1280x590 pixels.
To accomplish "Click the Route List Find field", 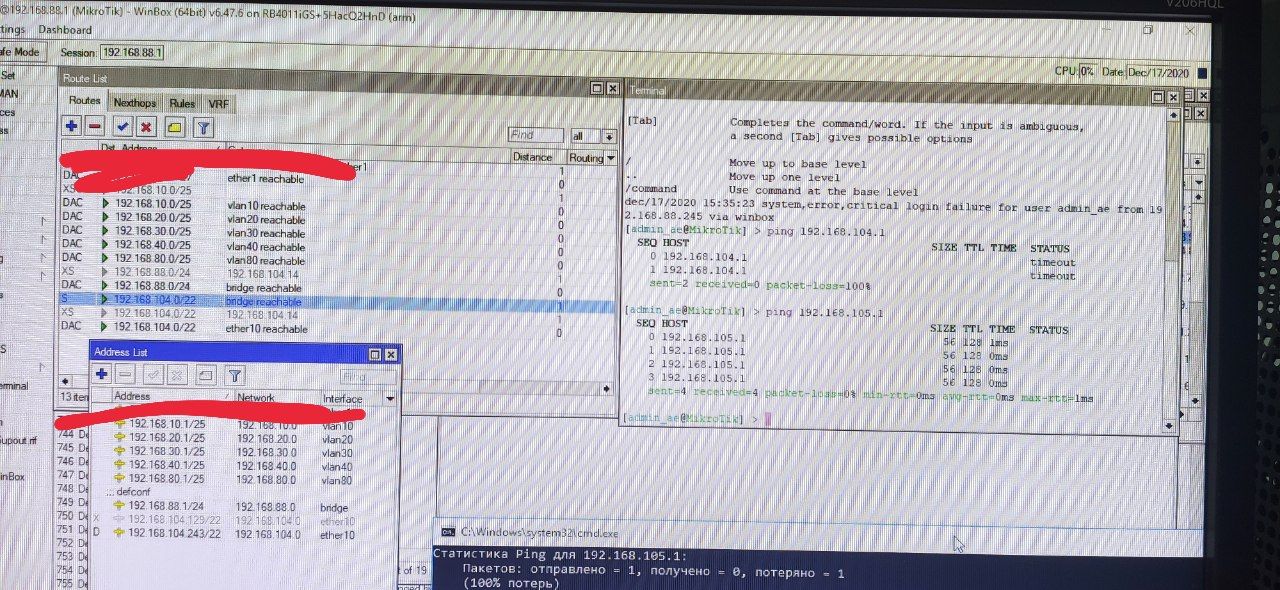I will [536, 135].
